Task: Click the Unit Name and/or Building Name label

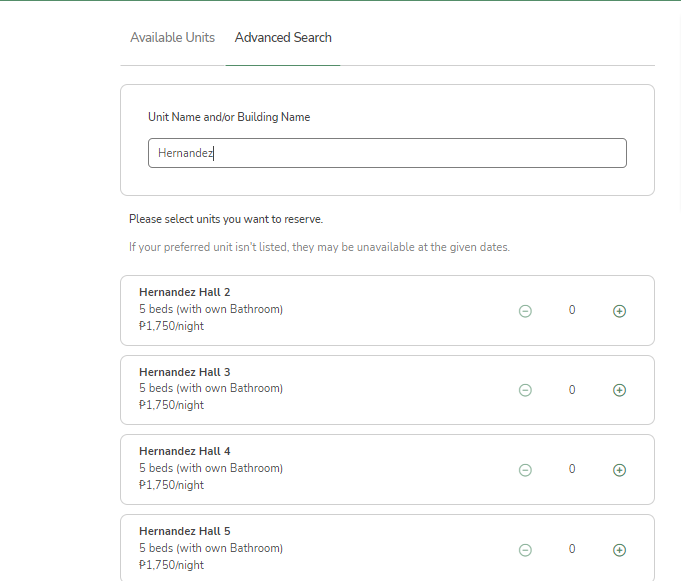Action: pos(229,117)
